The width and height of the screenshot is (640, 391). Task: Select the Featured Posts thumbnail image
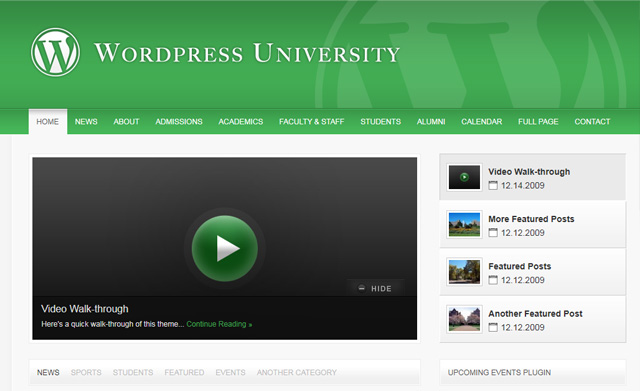[x=464, y=272]
